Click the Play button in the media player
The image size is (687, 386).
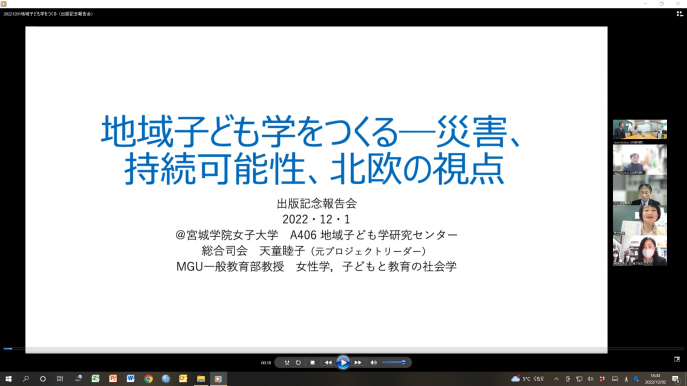[343, 362]
